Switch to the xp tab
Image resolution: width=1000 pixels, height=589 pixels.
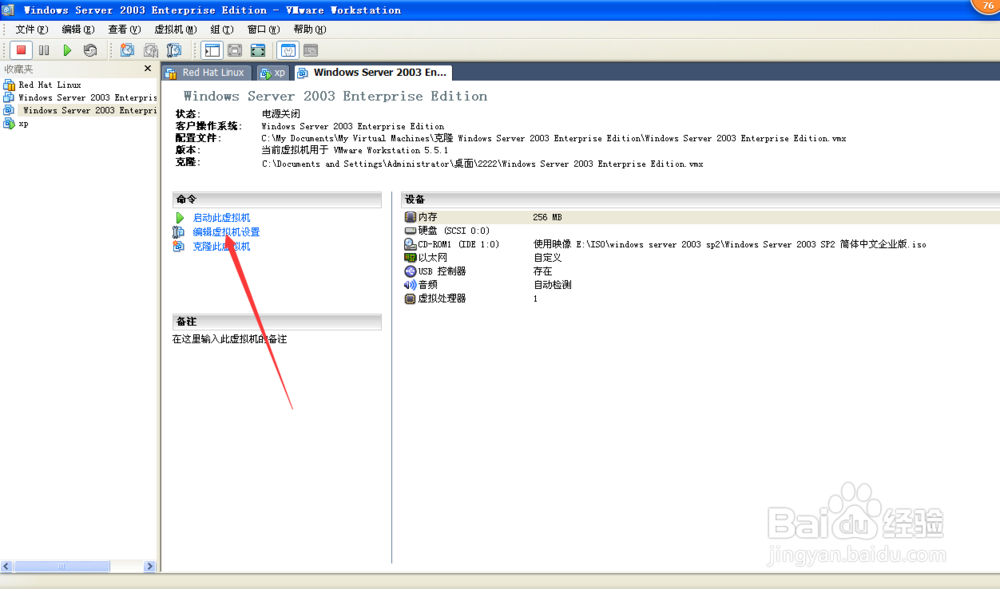(x=273, y=73)
